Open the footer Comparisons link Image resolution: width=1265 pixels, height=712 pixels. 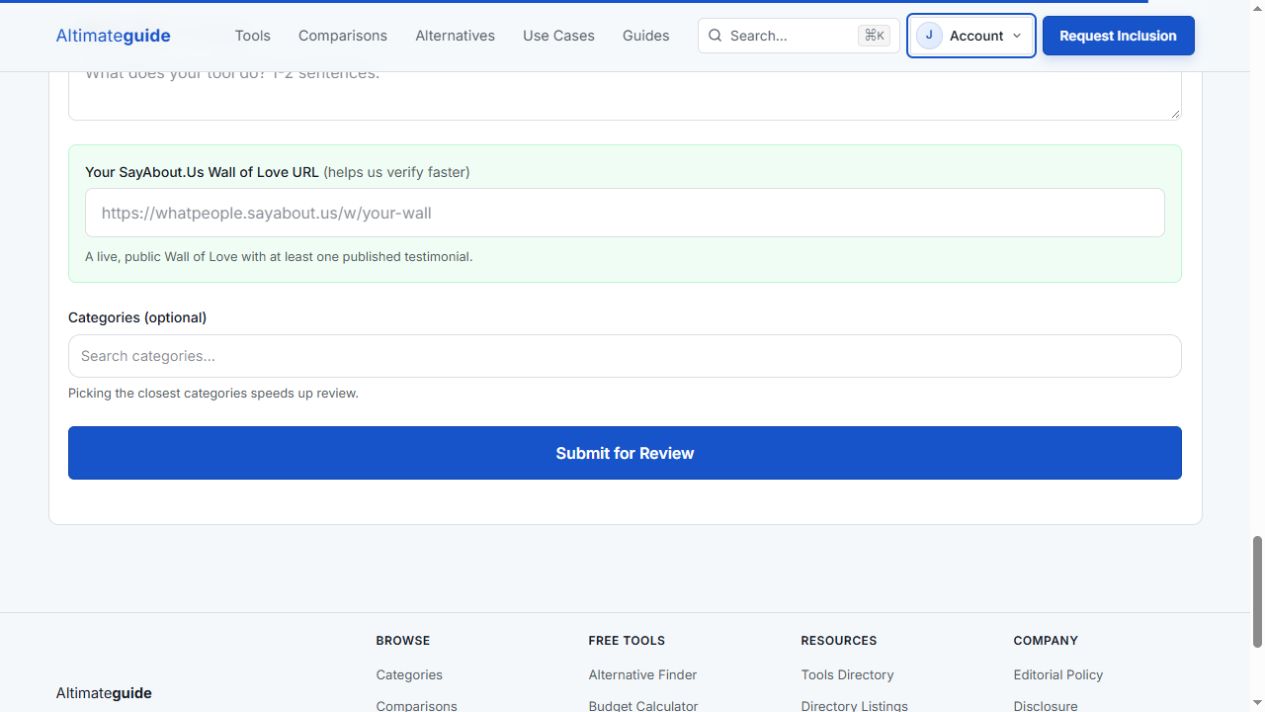pyautogui.click(x=416, y=705)
